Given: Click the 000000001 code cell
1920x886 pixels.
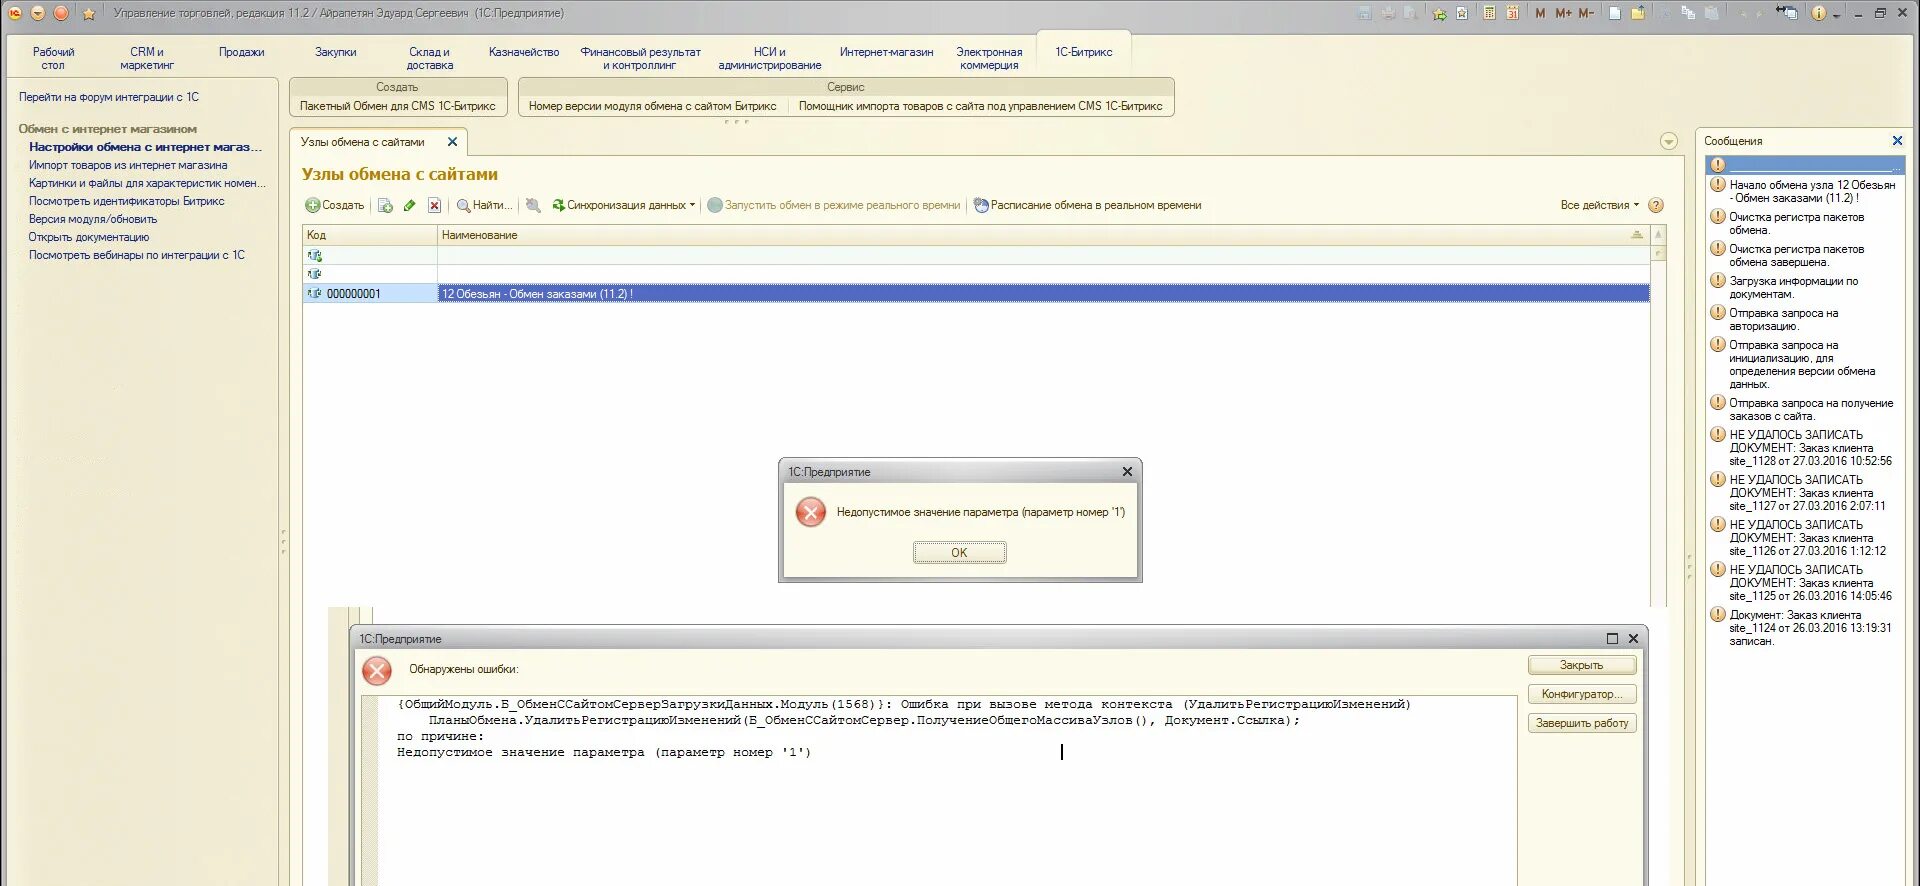Looking at the screenshot, I should coord(370,294).
